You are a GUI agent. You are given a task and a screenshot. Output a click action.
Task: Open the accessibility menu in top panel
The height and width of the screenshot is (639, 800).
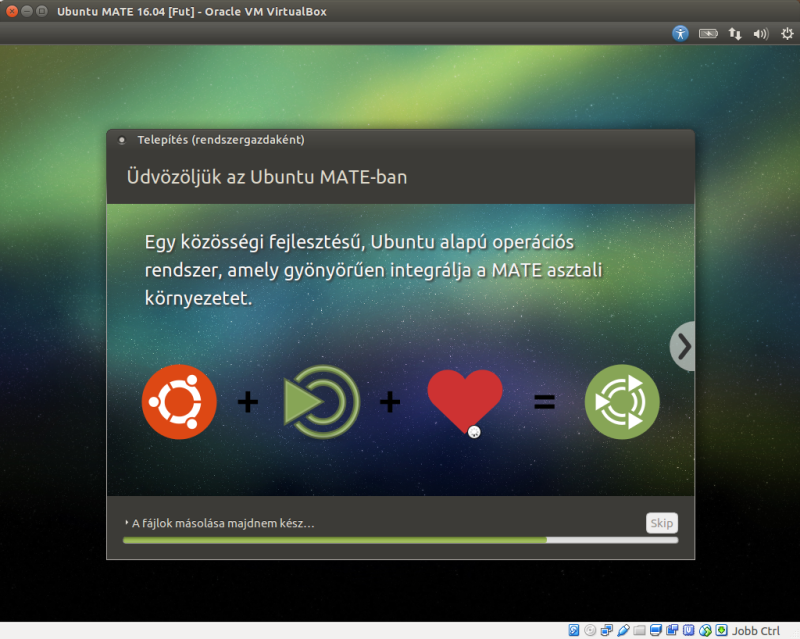[680, 34]
